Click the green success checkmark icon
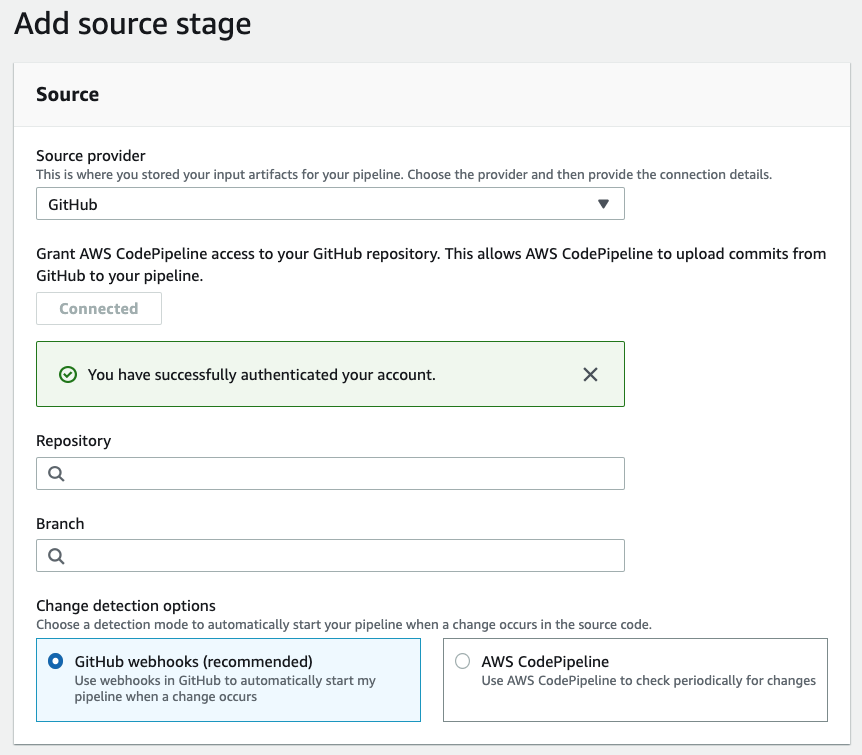This screenshot has height=755, width=862. pyautogui.click(x=68, y=375)
